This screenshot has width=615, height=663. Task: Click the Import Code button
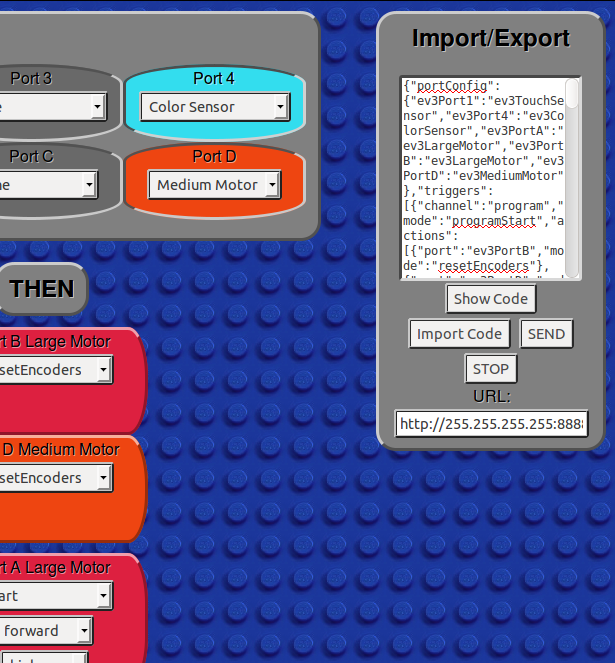click(459, 334)
